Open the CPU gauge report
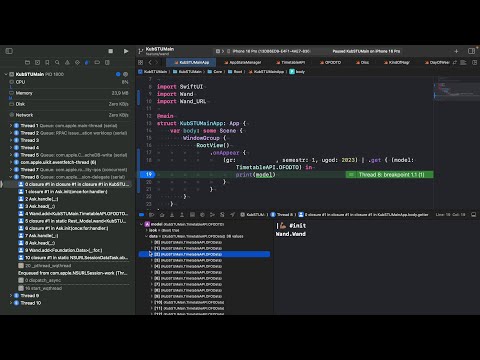The image size is (480, 360). point(68,82)
